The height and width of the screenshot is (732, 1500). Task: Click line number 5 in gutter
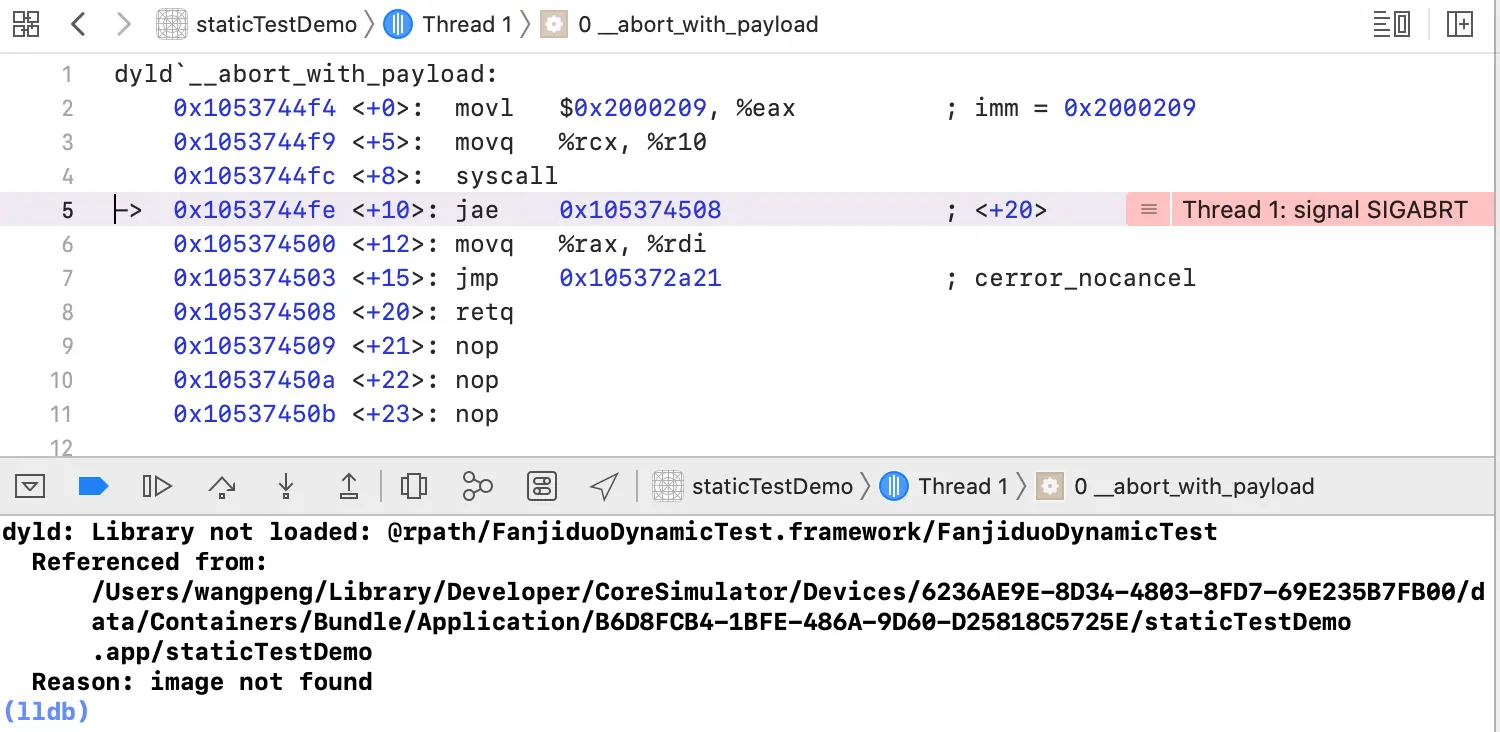point(67,210)
